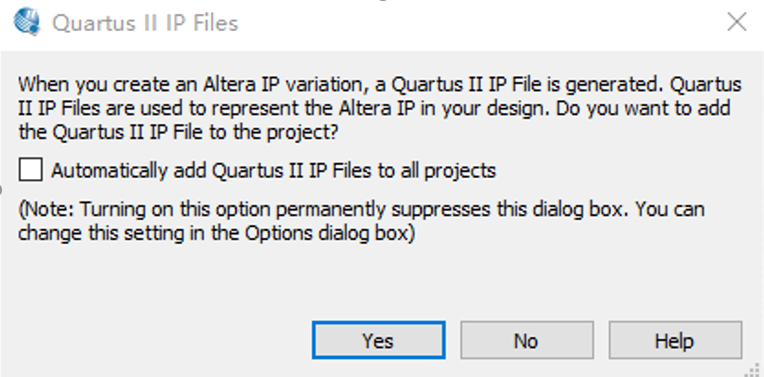The height and width of the screenshot is (377, 764).
Task: Dismiss dialog using the X icon
Action: (x=737, y=22)
